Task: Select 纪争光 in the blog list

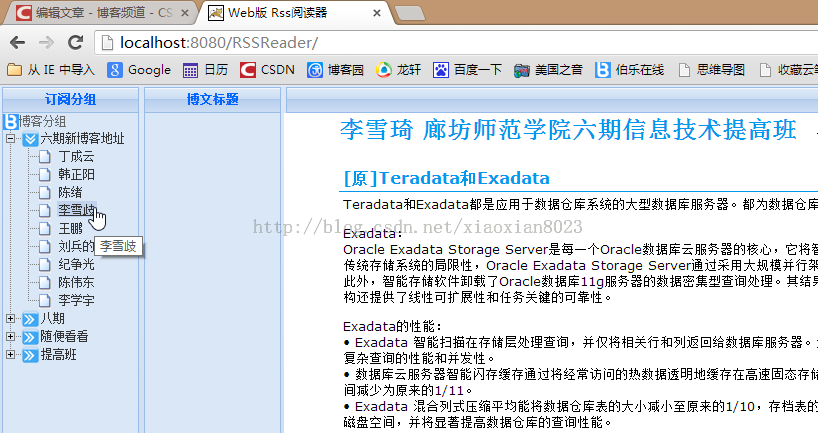Action: 76,264
